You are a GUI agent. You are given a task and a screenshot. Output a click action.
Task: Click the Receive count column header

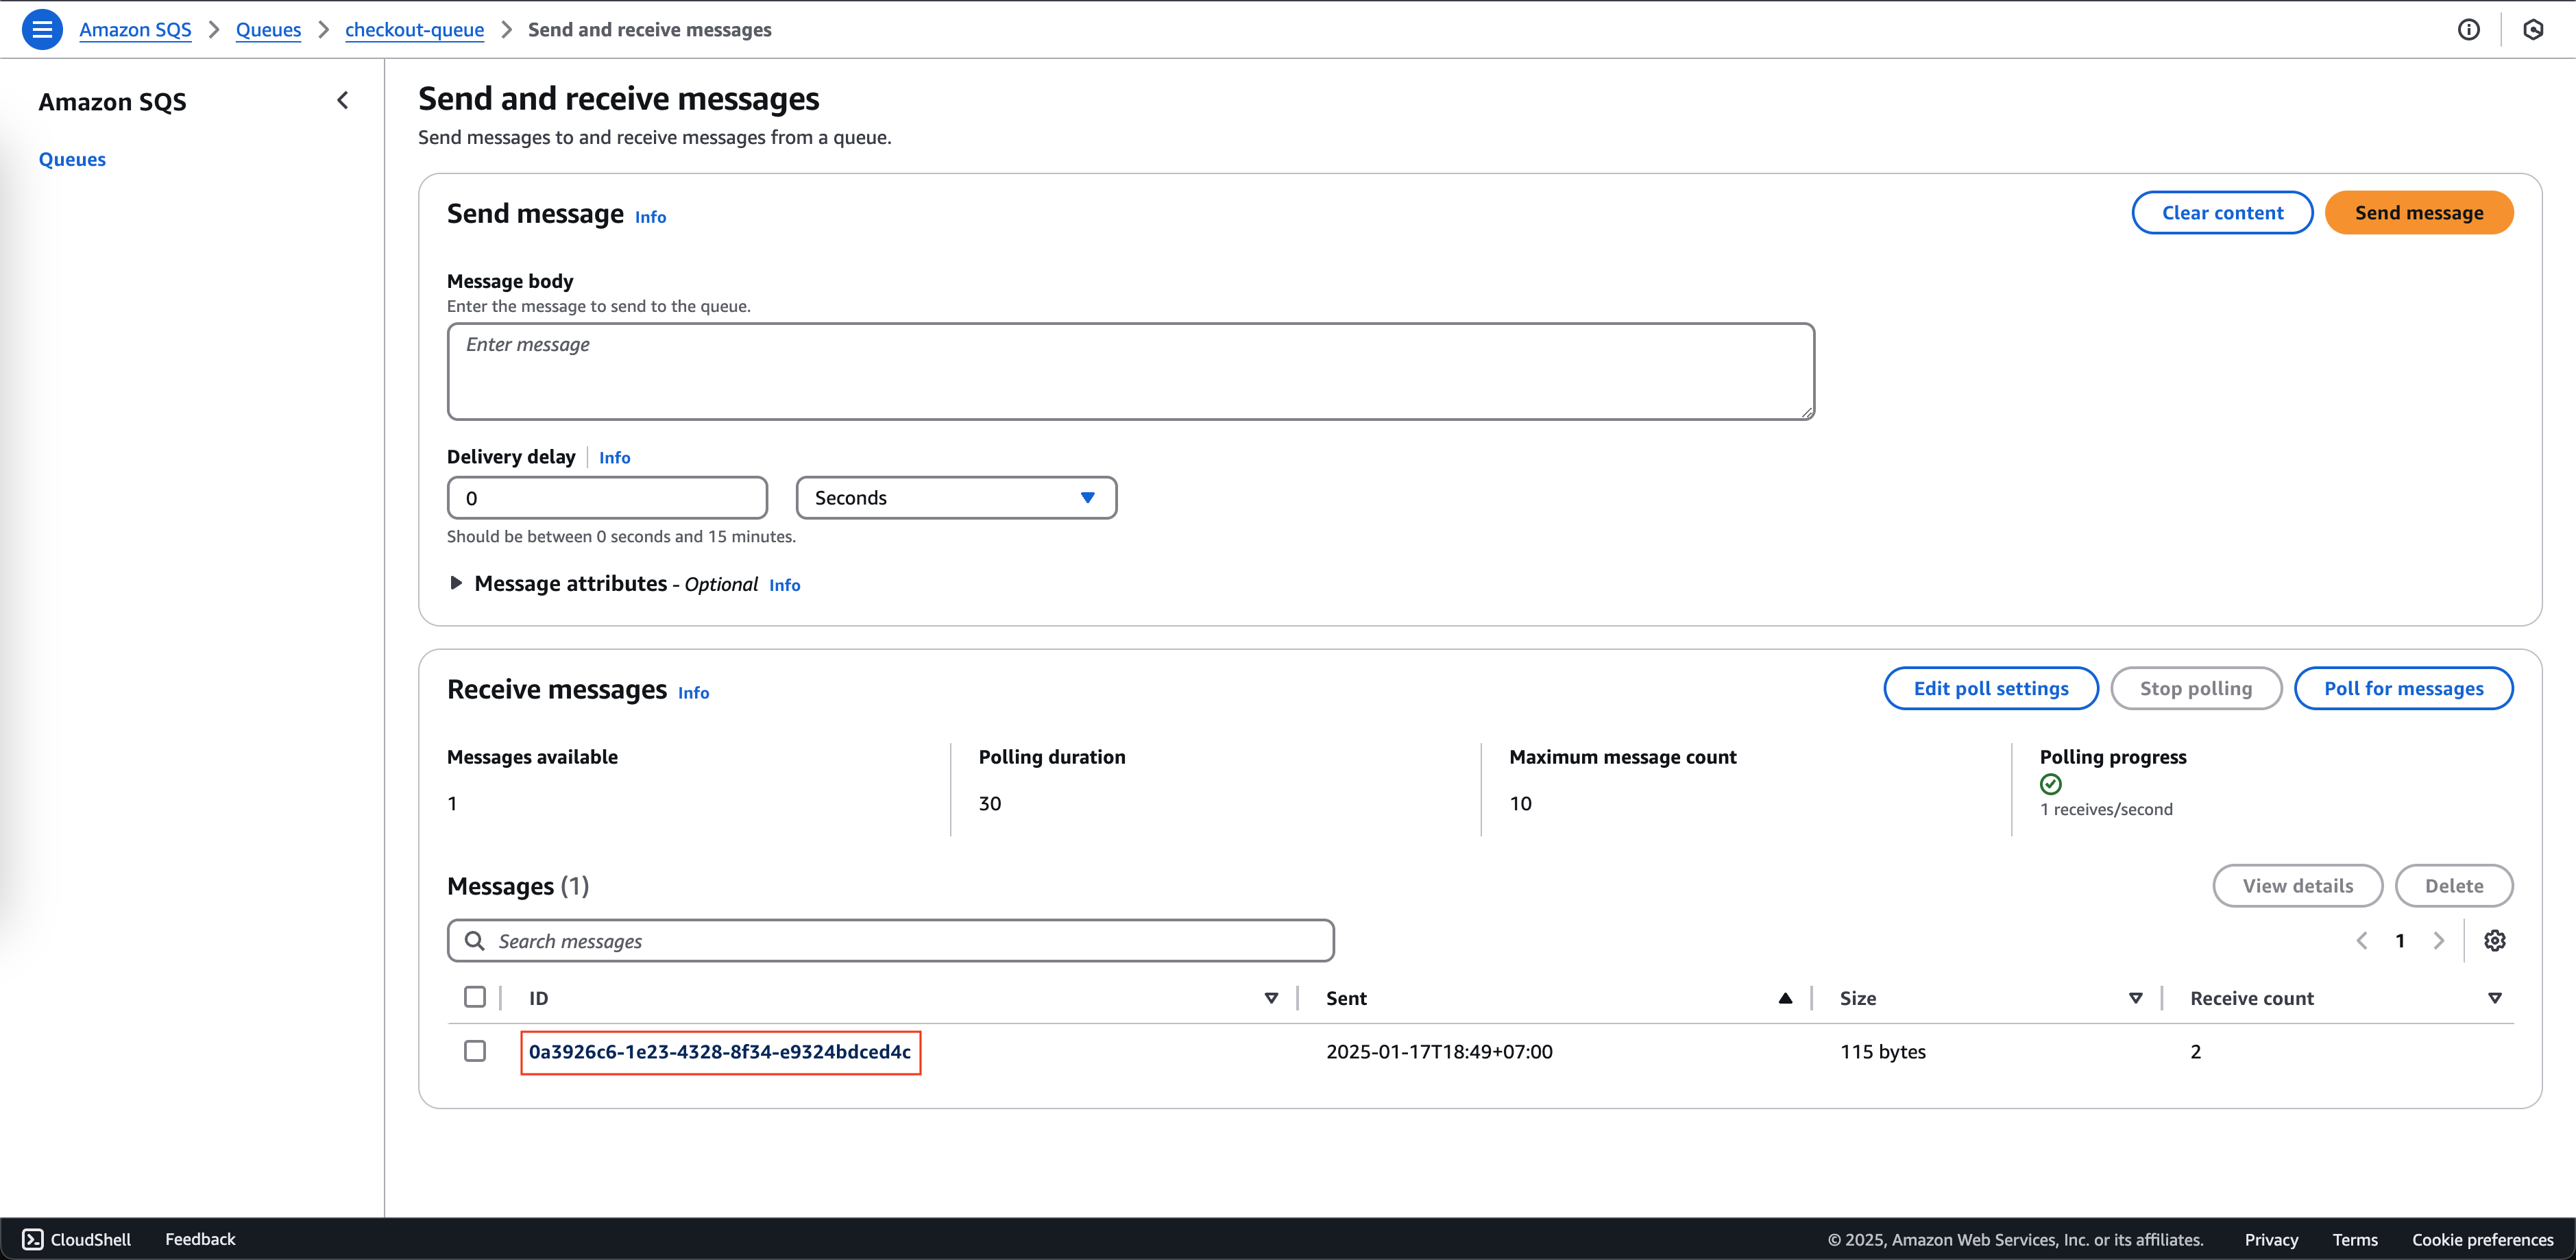[2251, 998]
